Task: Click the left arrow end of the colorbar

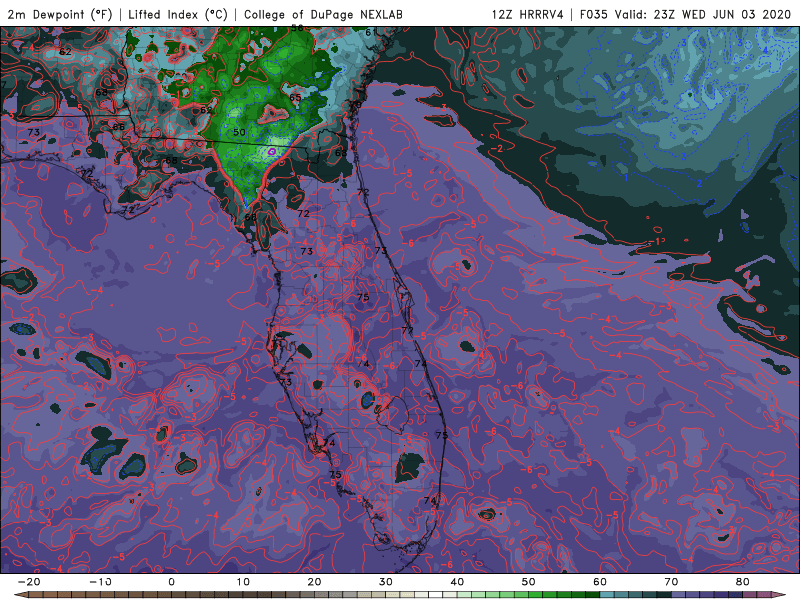Action: pos(20,595)
